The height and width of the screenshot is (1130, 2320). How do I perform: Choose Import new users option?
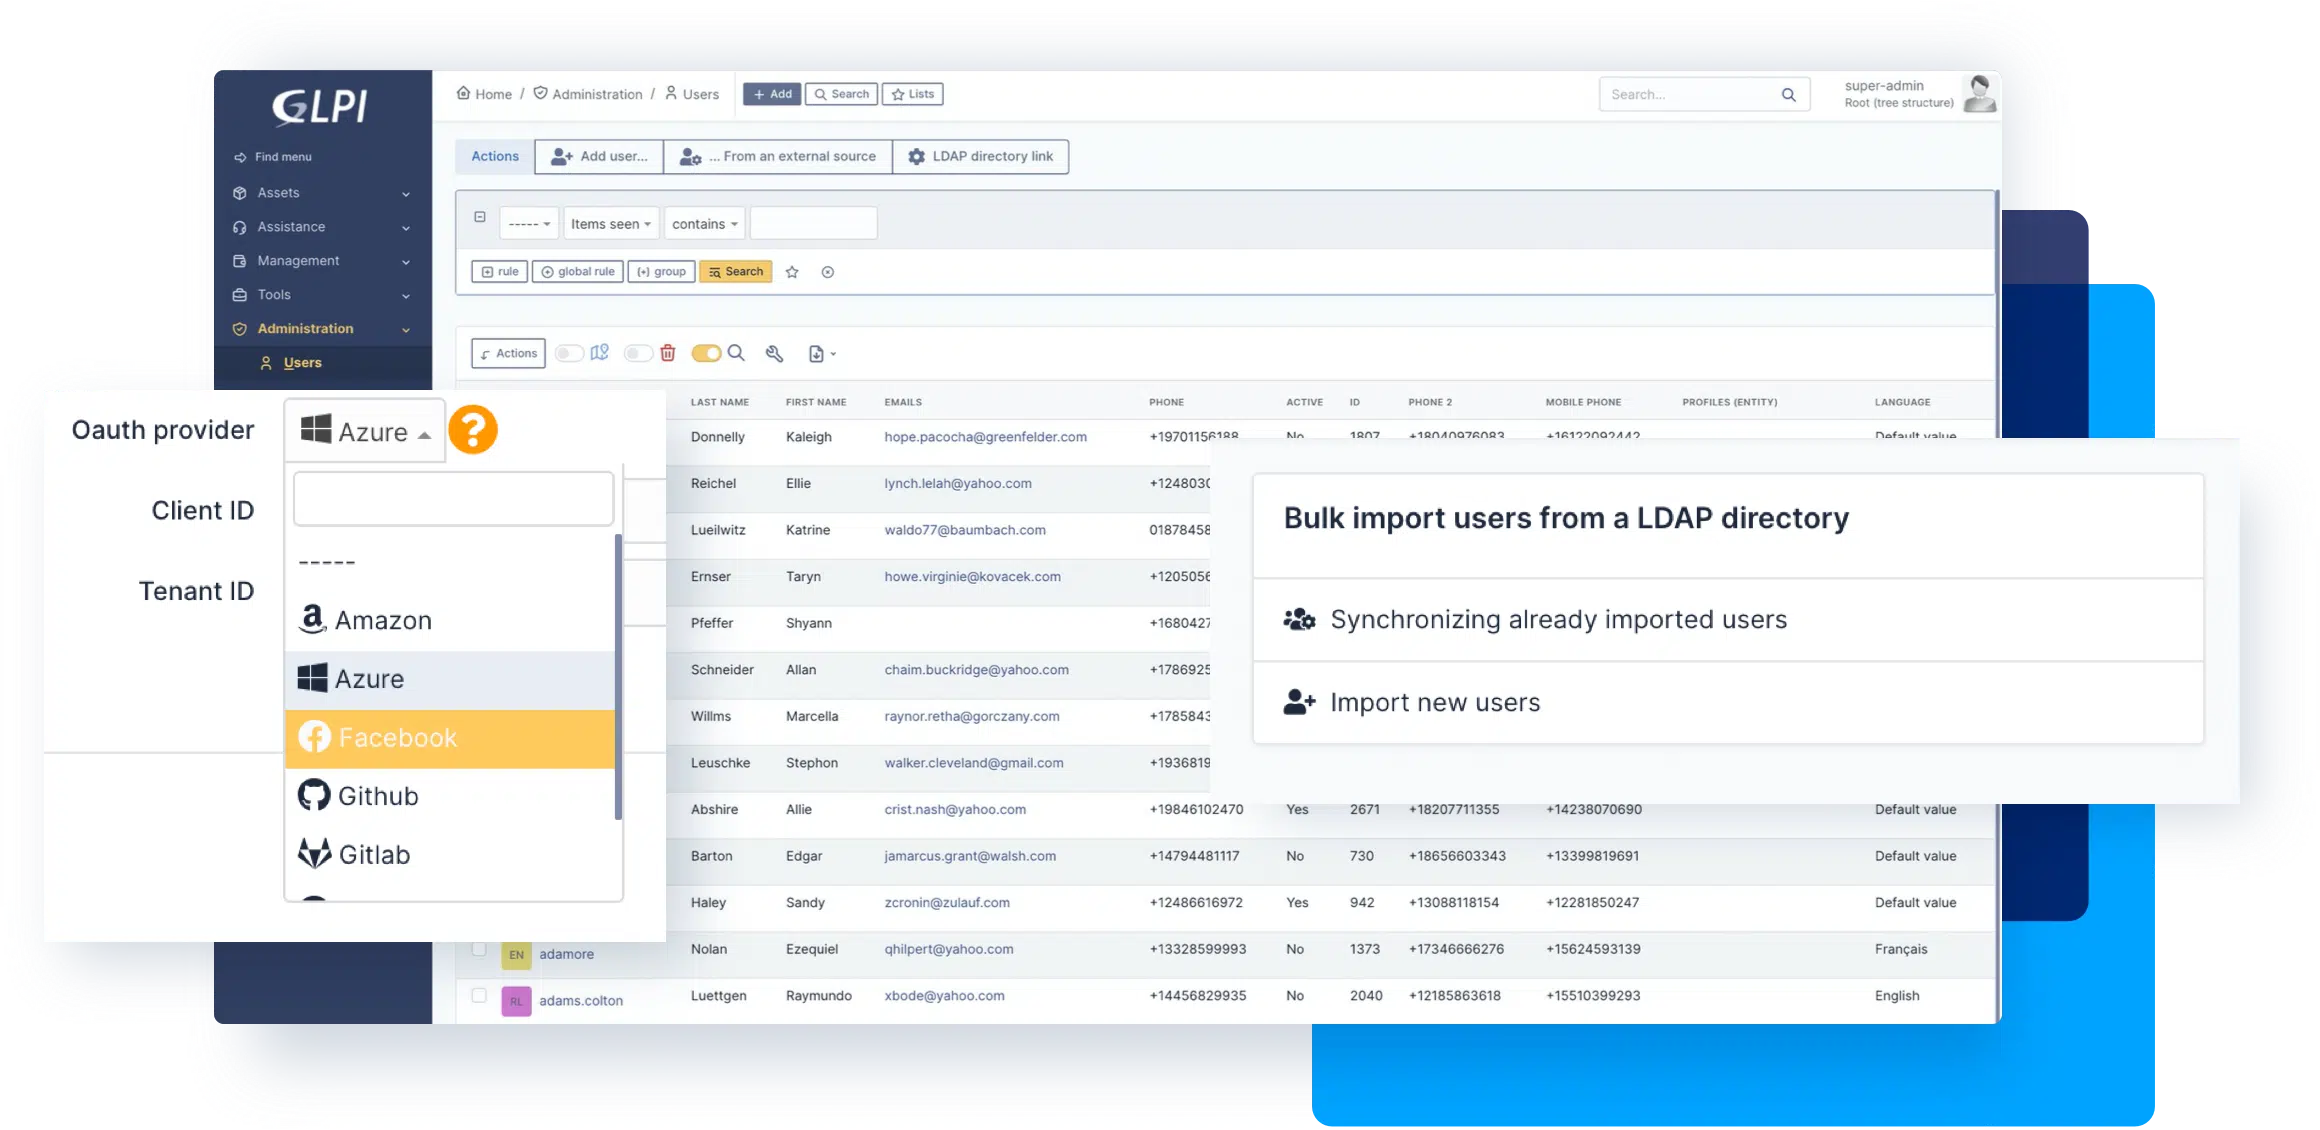1434,702
